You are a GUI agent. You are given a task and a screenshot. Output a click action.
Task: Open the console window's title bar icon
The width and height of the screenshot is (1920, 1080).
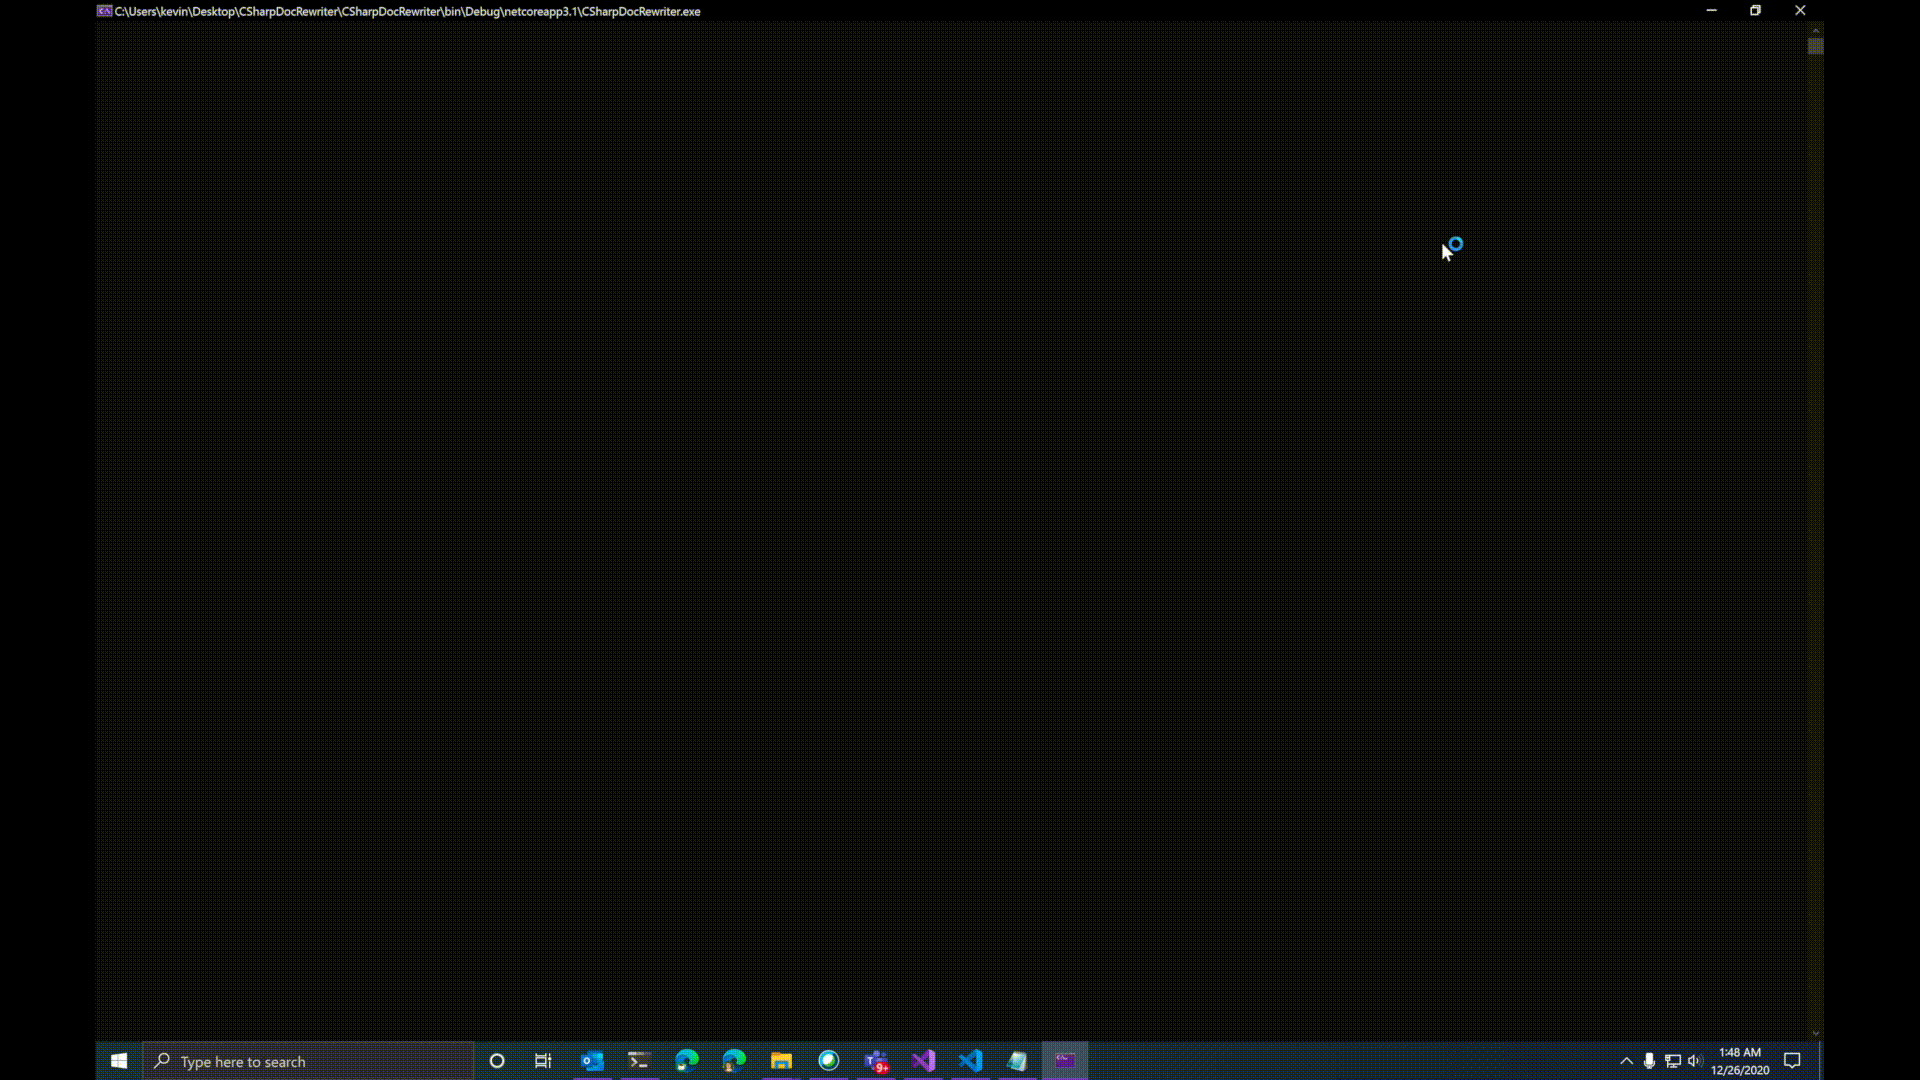(104, 11)
